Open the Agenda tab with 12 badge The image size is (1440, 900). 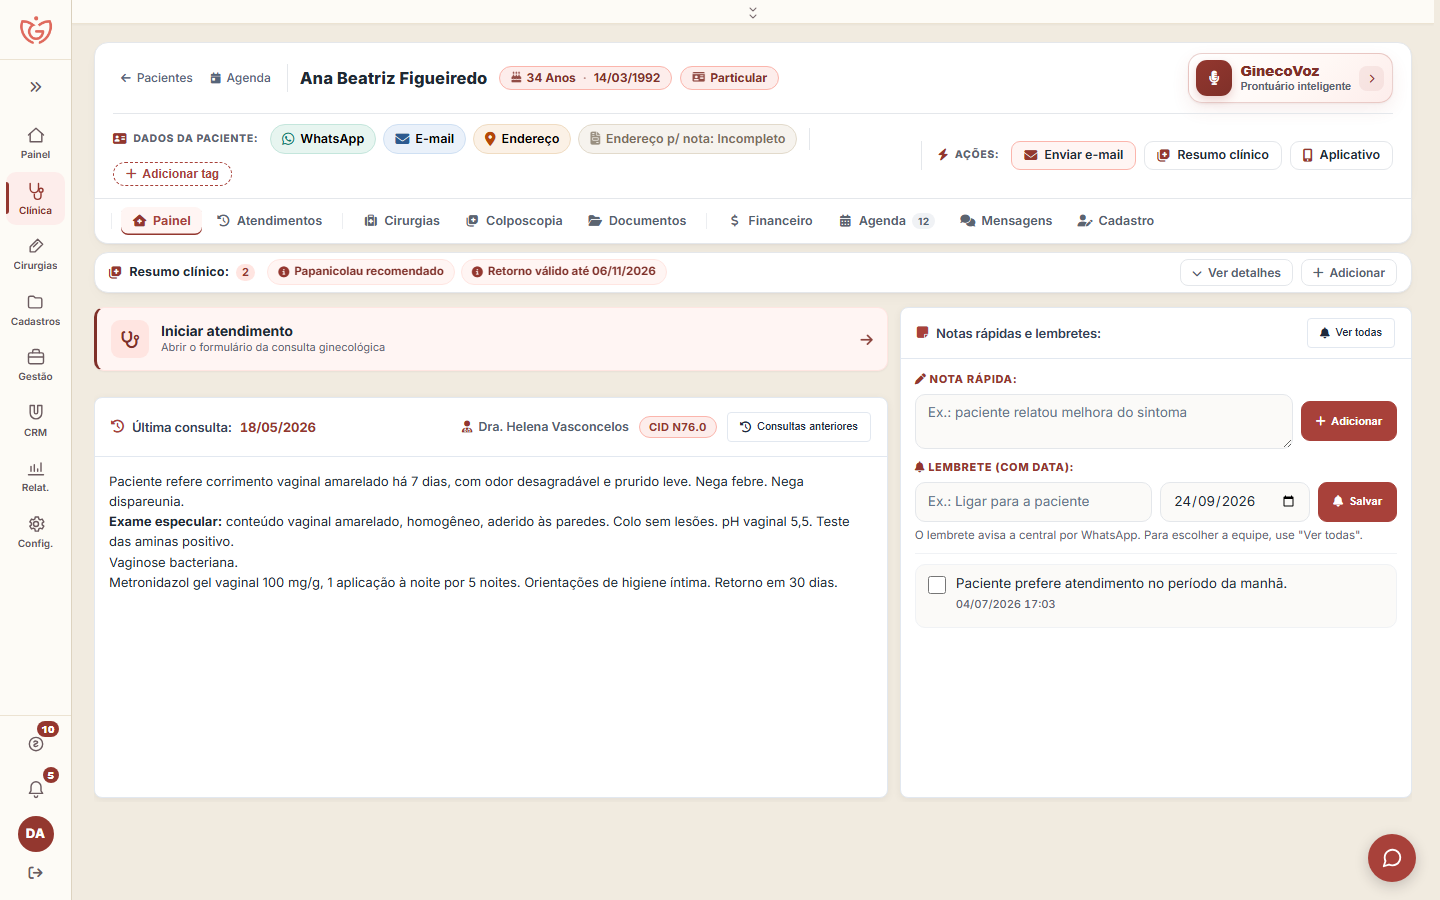point(886,221)
